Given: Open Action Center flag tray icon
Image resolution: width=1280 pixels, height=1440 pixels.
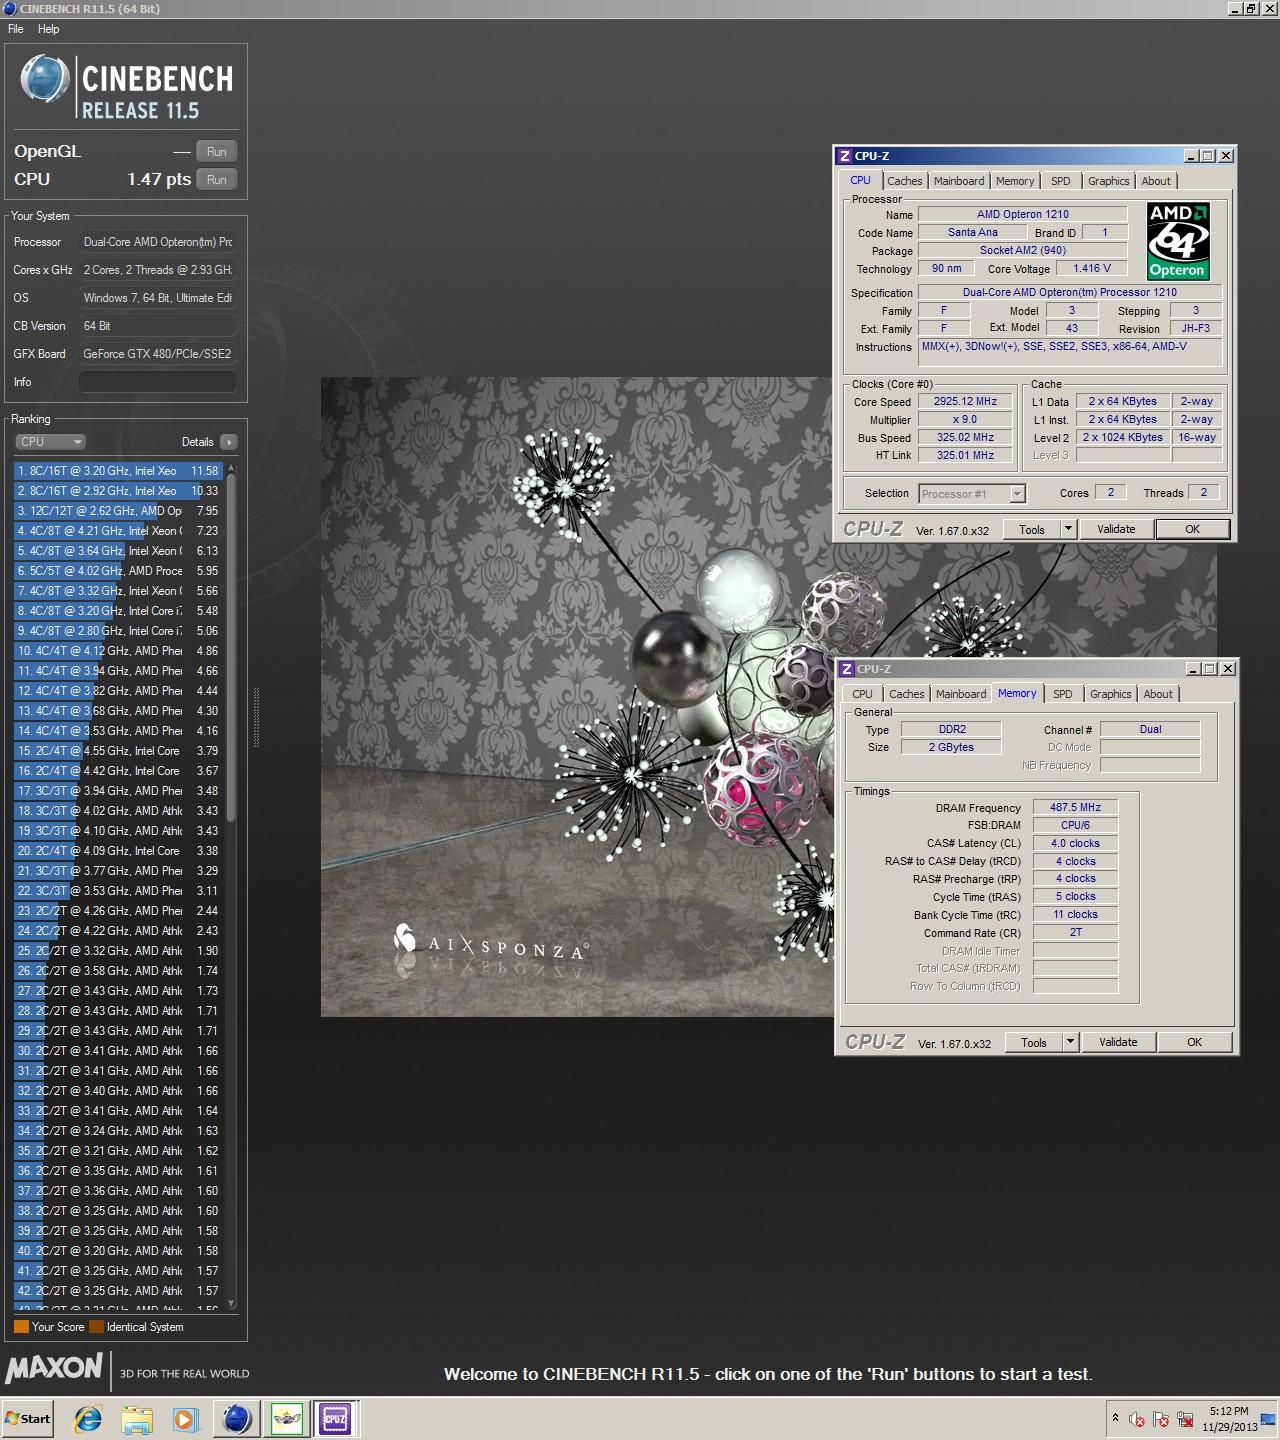Looking at the screenshot, I should [1161, 1419].
